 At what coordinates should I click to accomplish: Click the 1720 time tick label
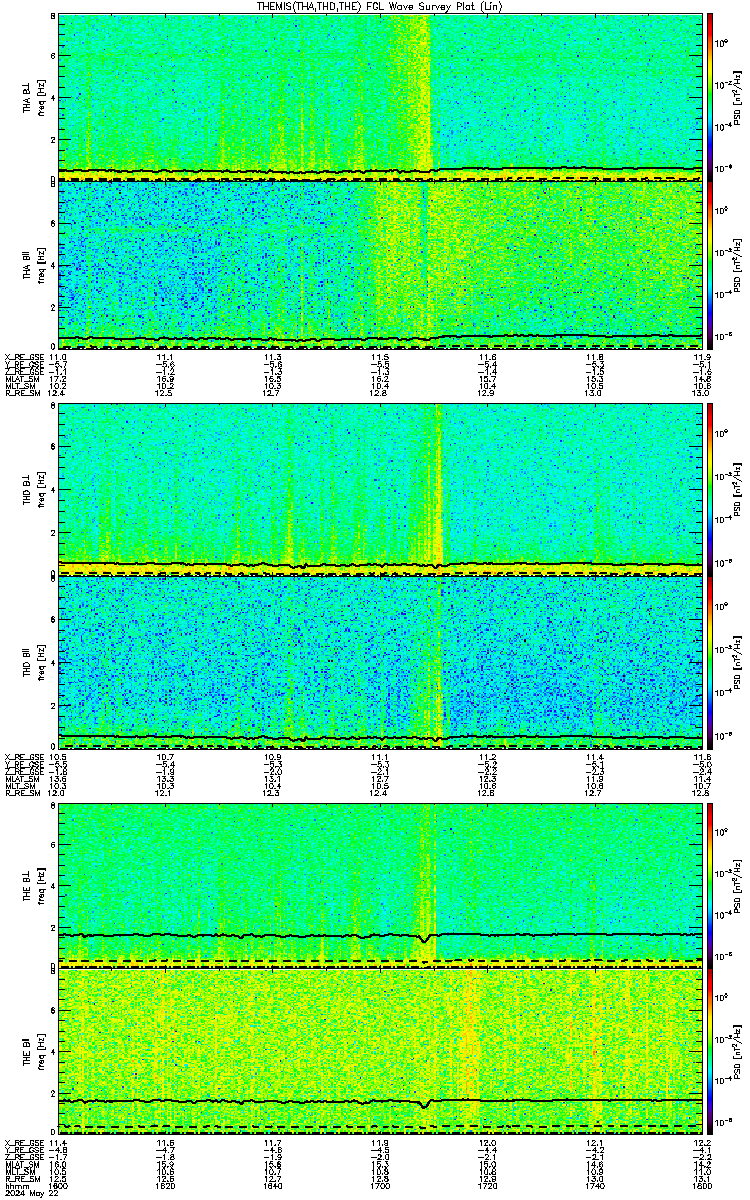coord(488,1185)
